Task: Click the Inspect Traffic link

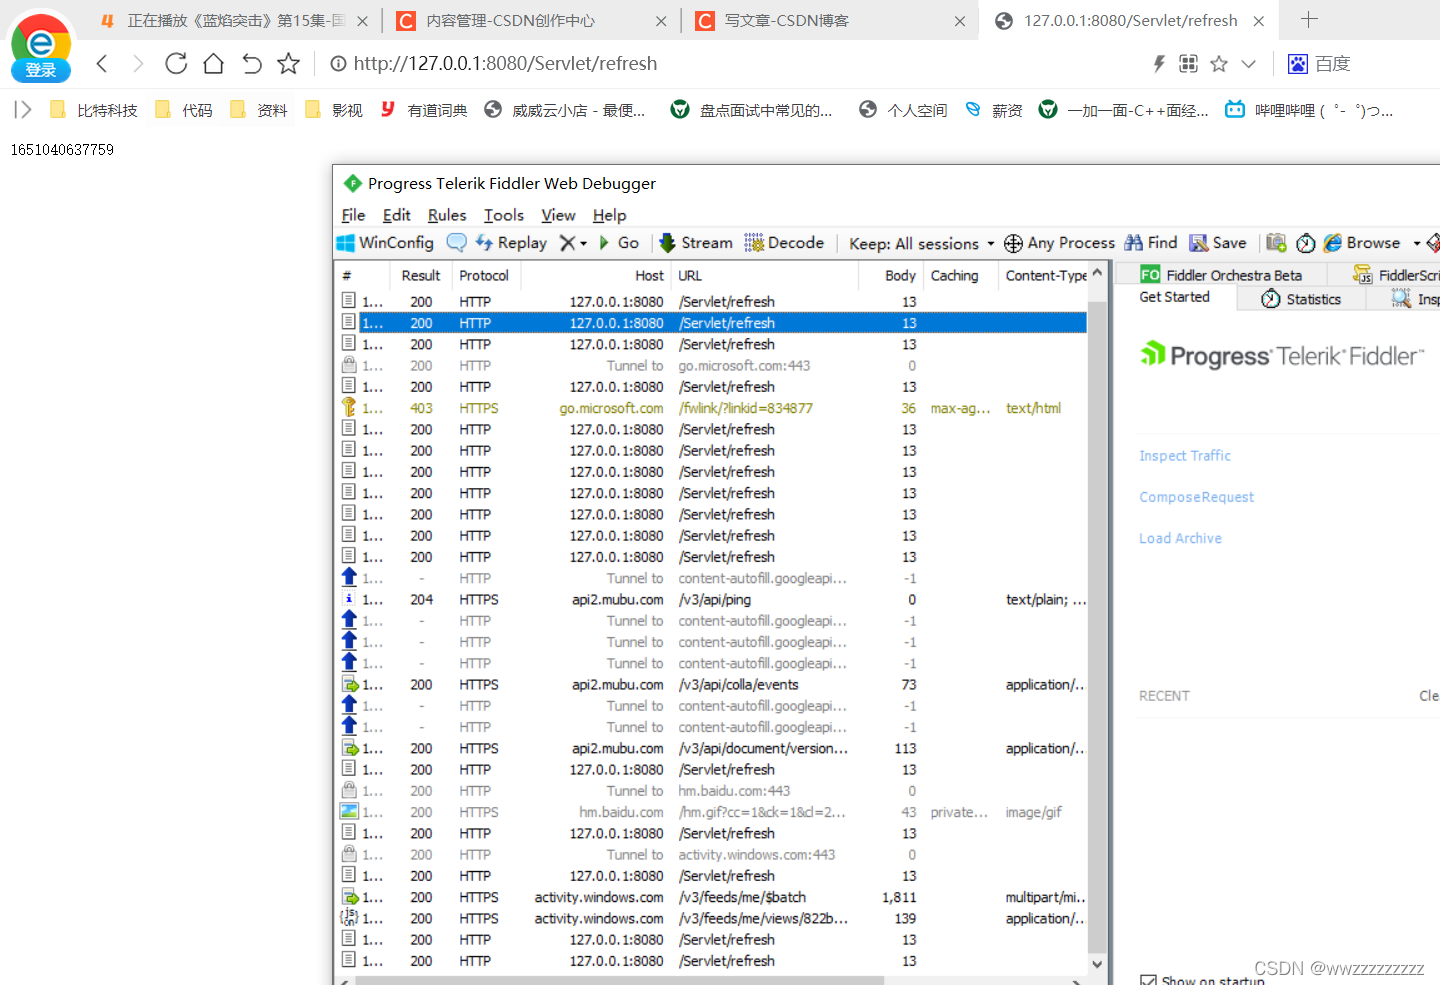Action: 1185,456
